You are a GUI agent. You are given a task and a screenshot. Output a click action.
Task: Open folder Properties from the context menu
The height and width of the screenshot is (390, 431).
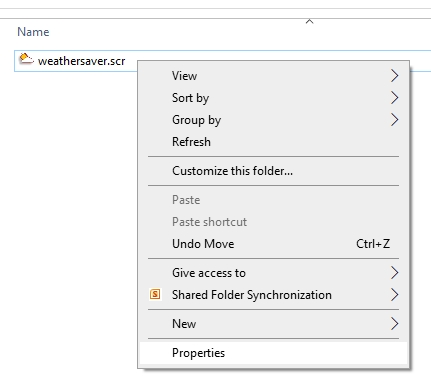click(273, 353)
